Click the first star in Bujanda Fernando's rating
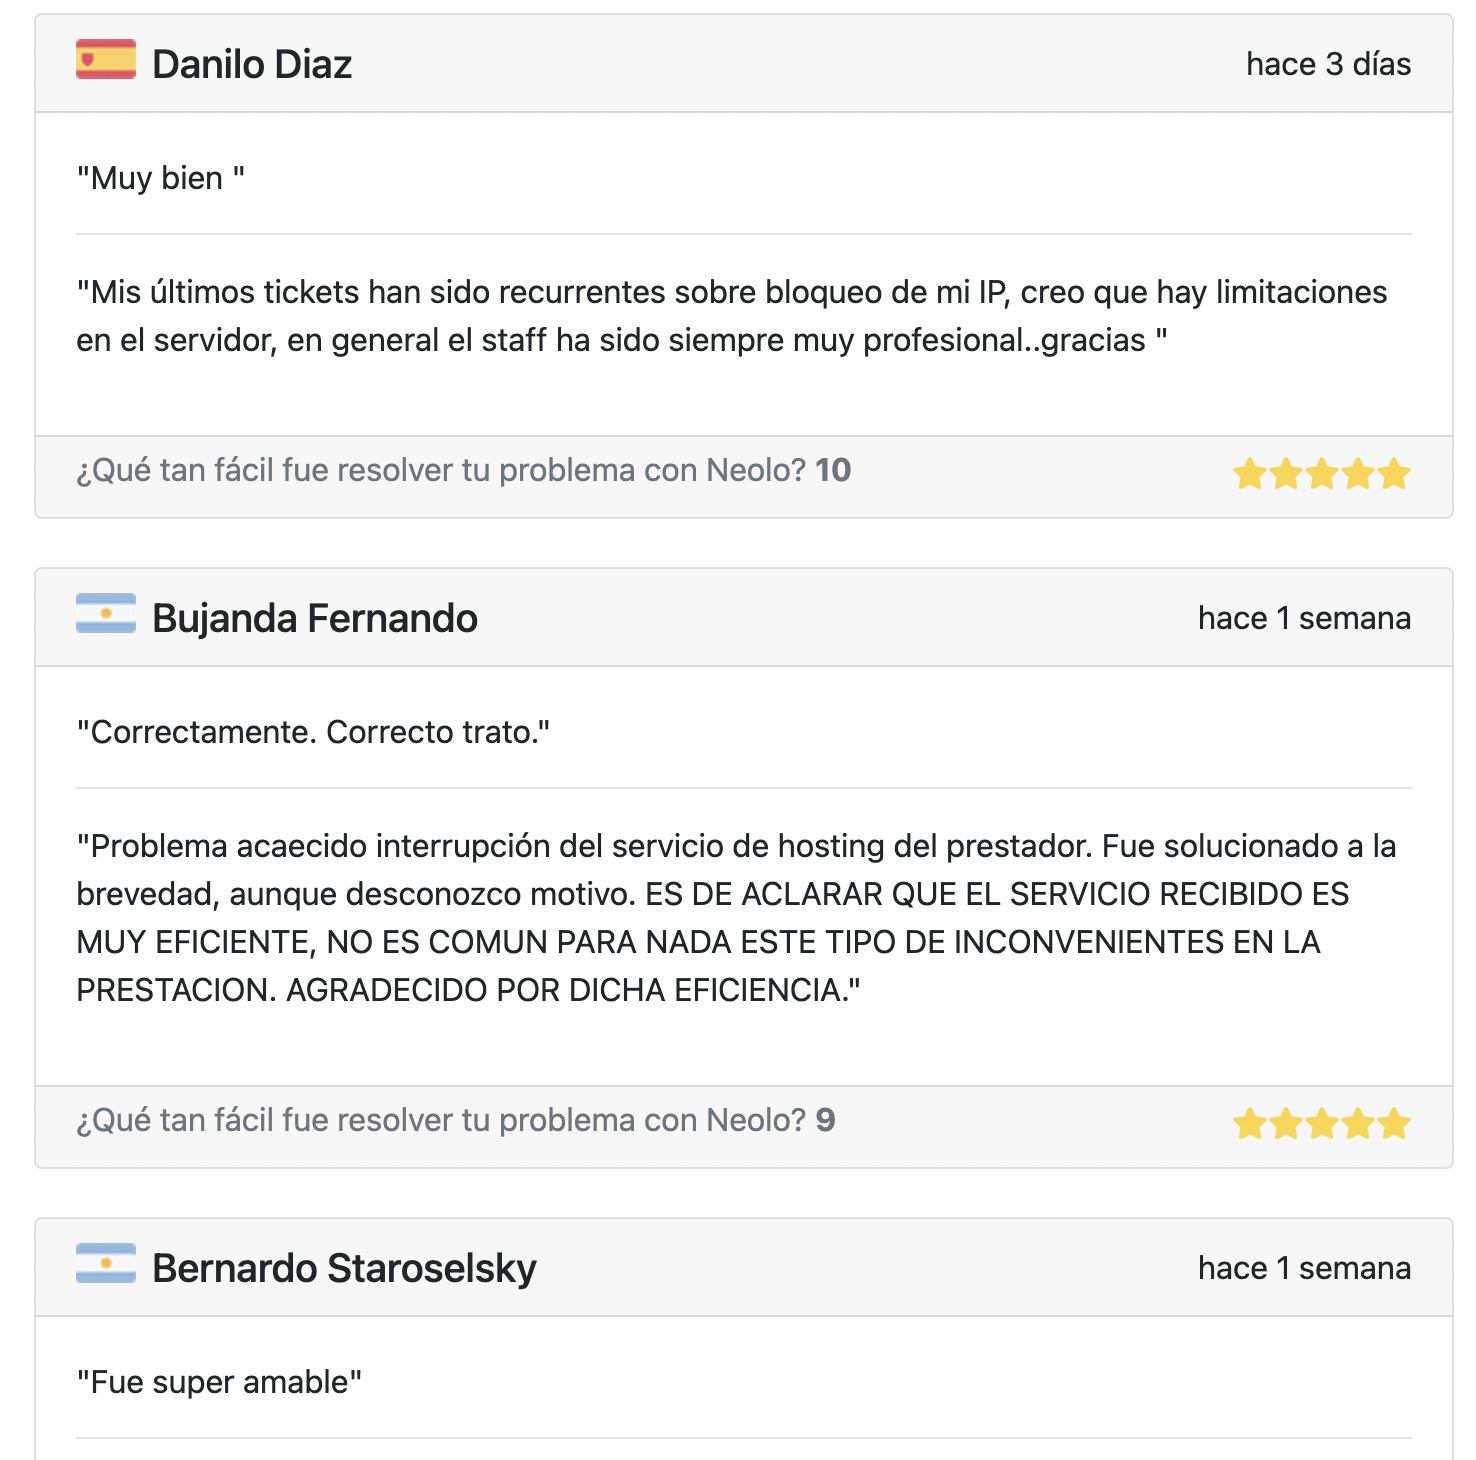Image resolution: width=1476 pixels, height=1460 pixels. (x=1250, y=1124)
